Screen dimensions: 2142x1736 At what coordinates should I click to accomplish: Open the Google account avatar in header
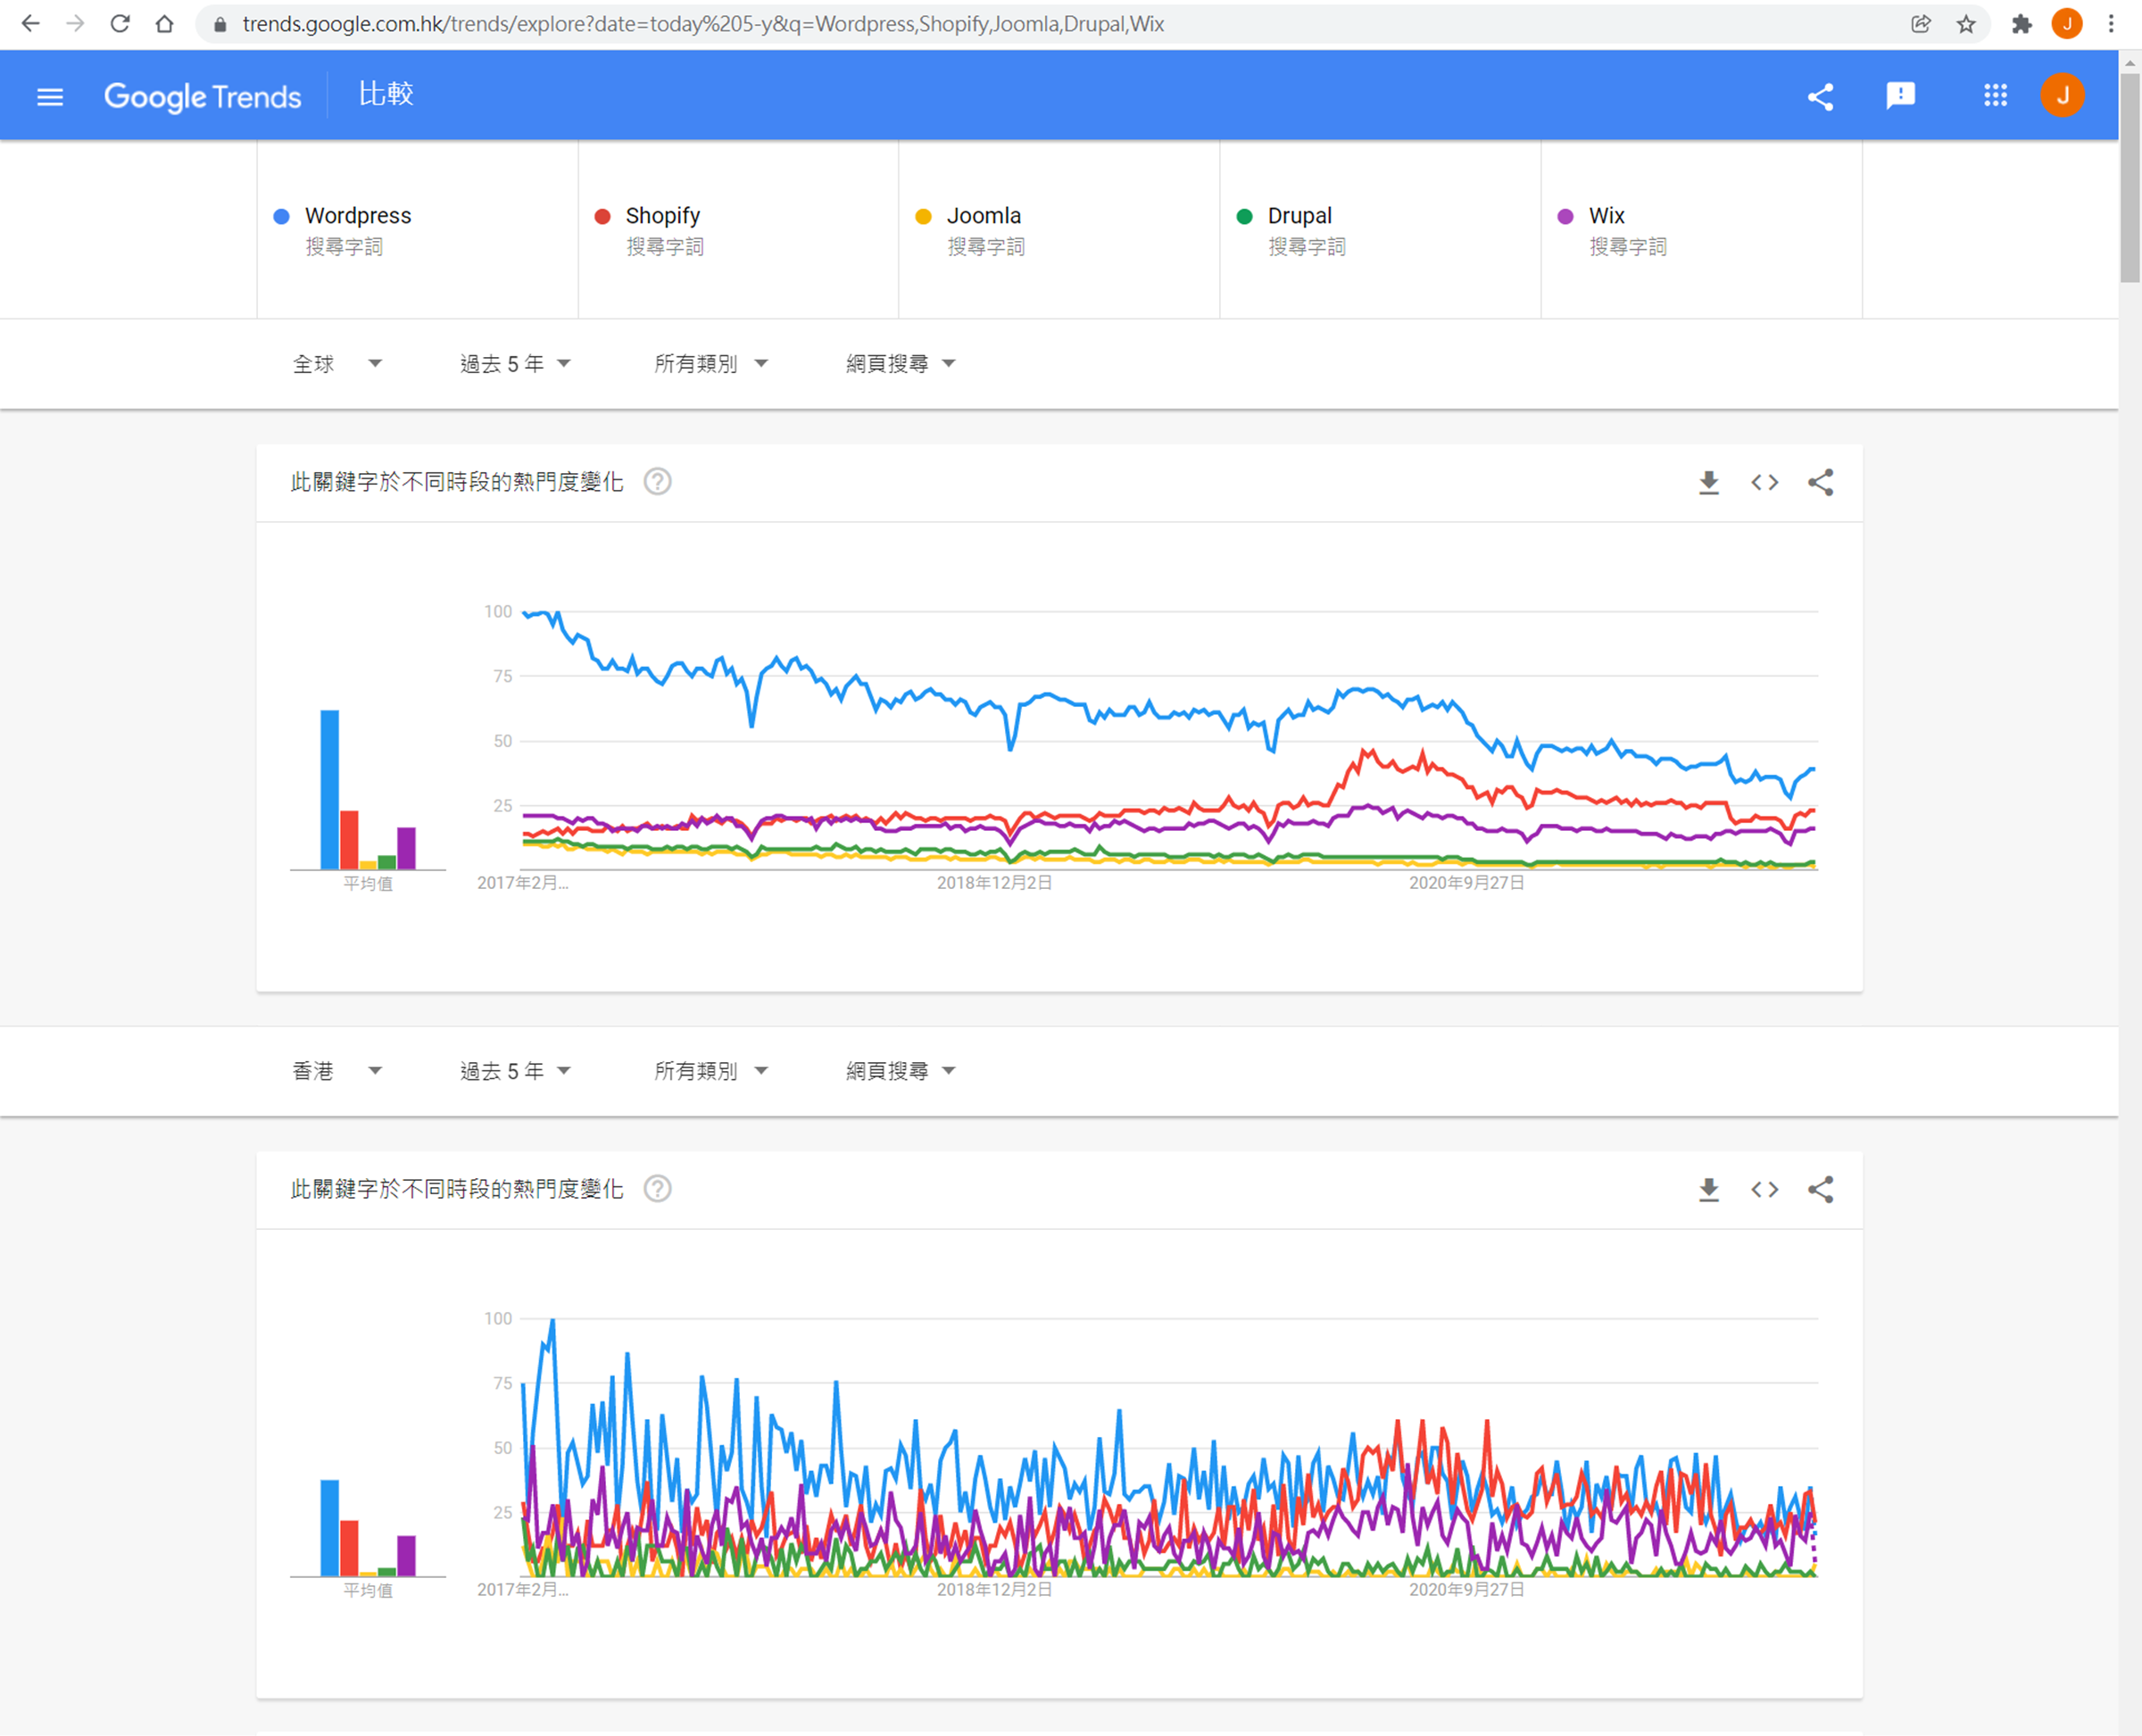[2062, 96]
